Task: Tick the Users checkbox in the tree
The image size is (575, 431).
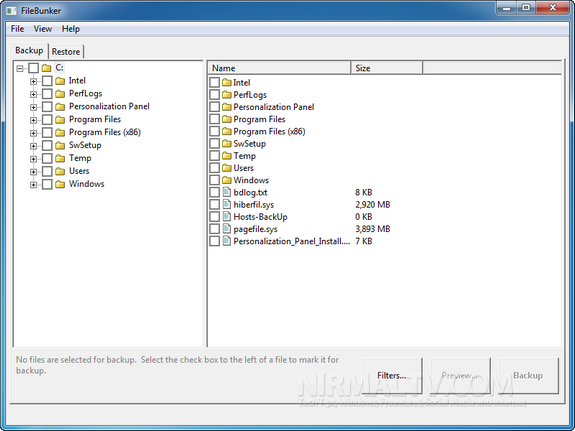Action: (47, 171)
